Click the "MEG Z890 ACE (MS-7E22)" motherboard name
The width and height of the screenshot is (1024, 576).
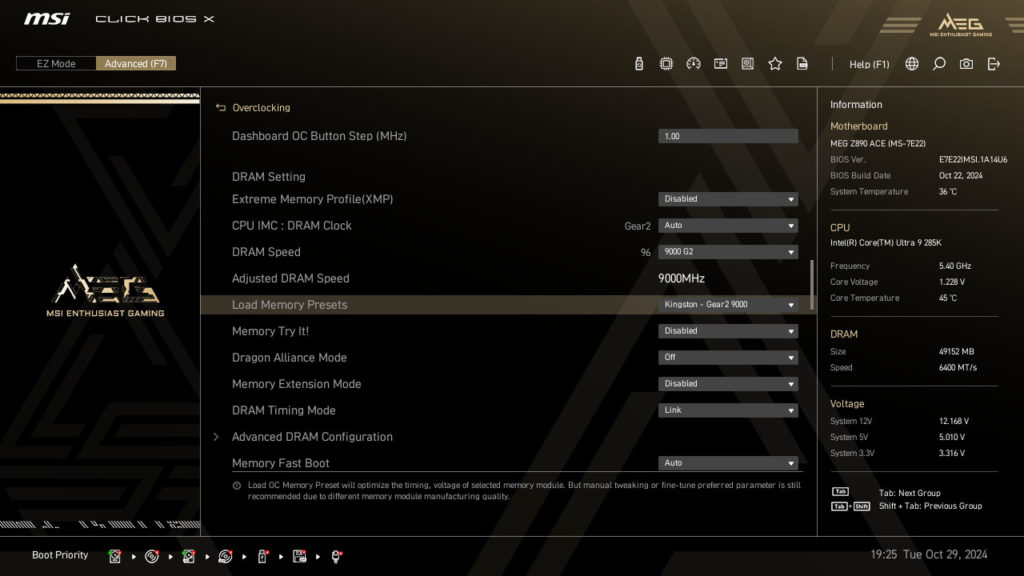click(878, 144)
